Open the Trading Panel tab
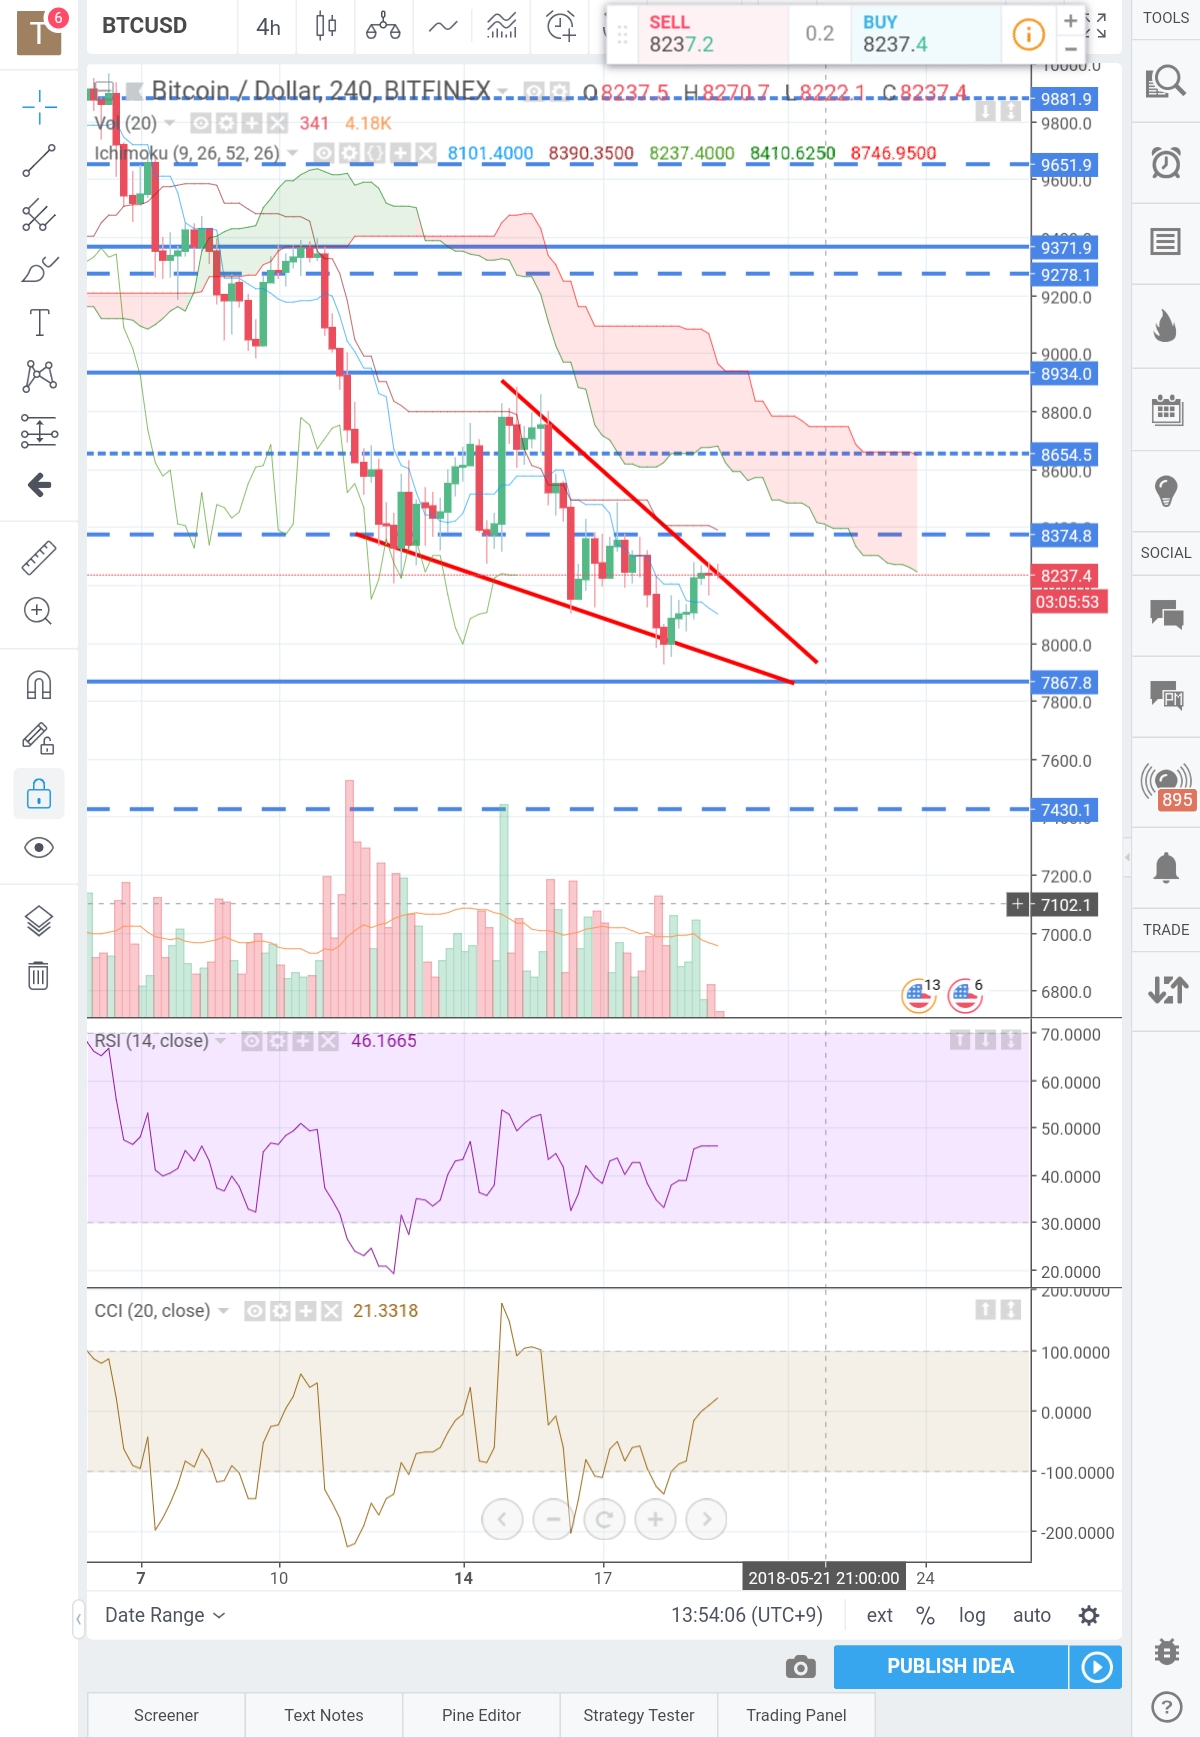The height and width of the screenshot is (1737, 1200). coord(796,1715)
